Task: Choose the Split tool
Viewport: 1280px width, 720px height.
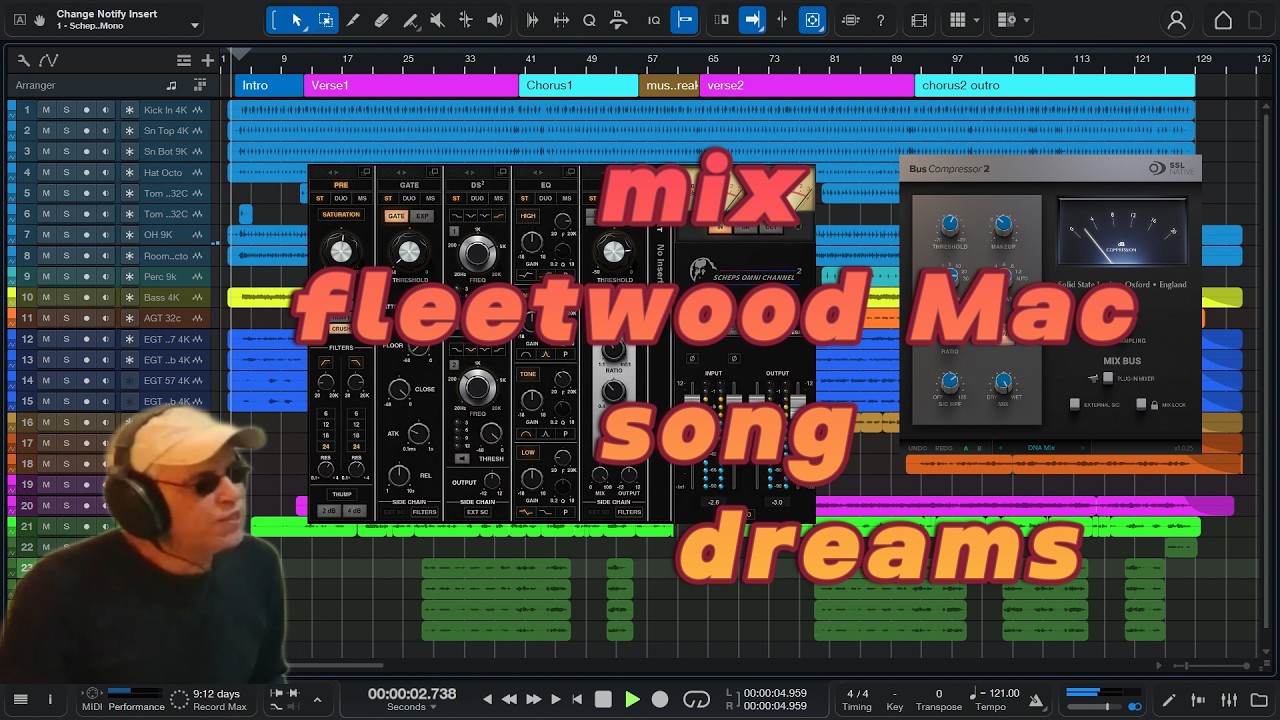Action: [x=353, y=20]
